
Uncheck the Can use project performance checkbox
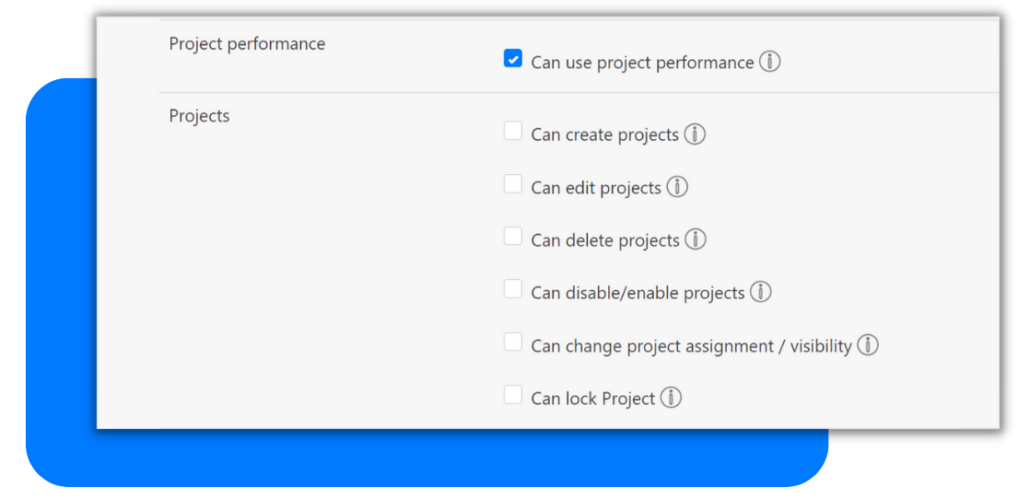click(x=513, y=60)
